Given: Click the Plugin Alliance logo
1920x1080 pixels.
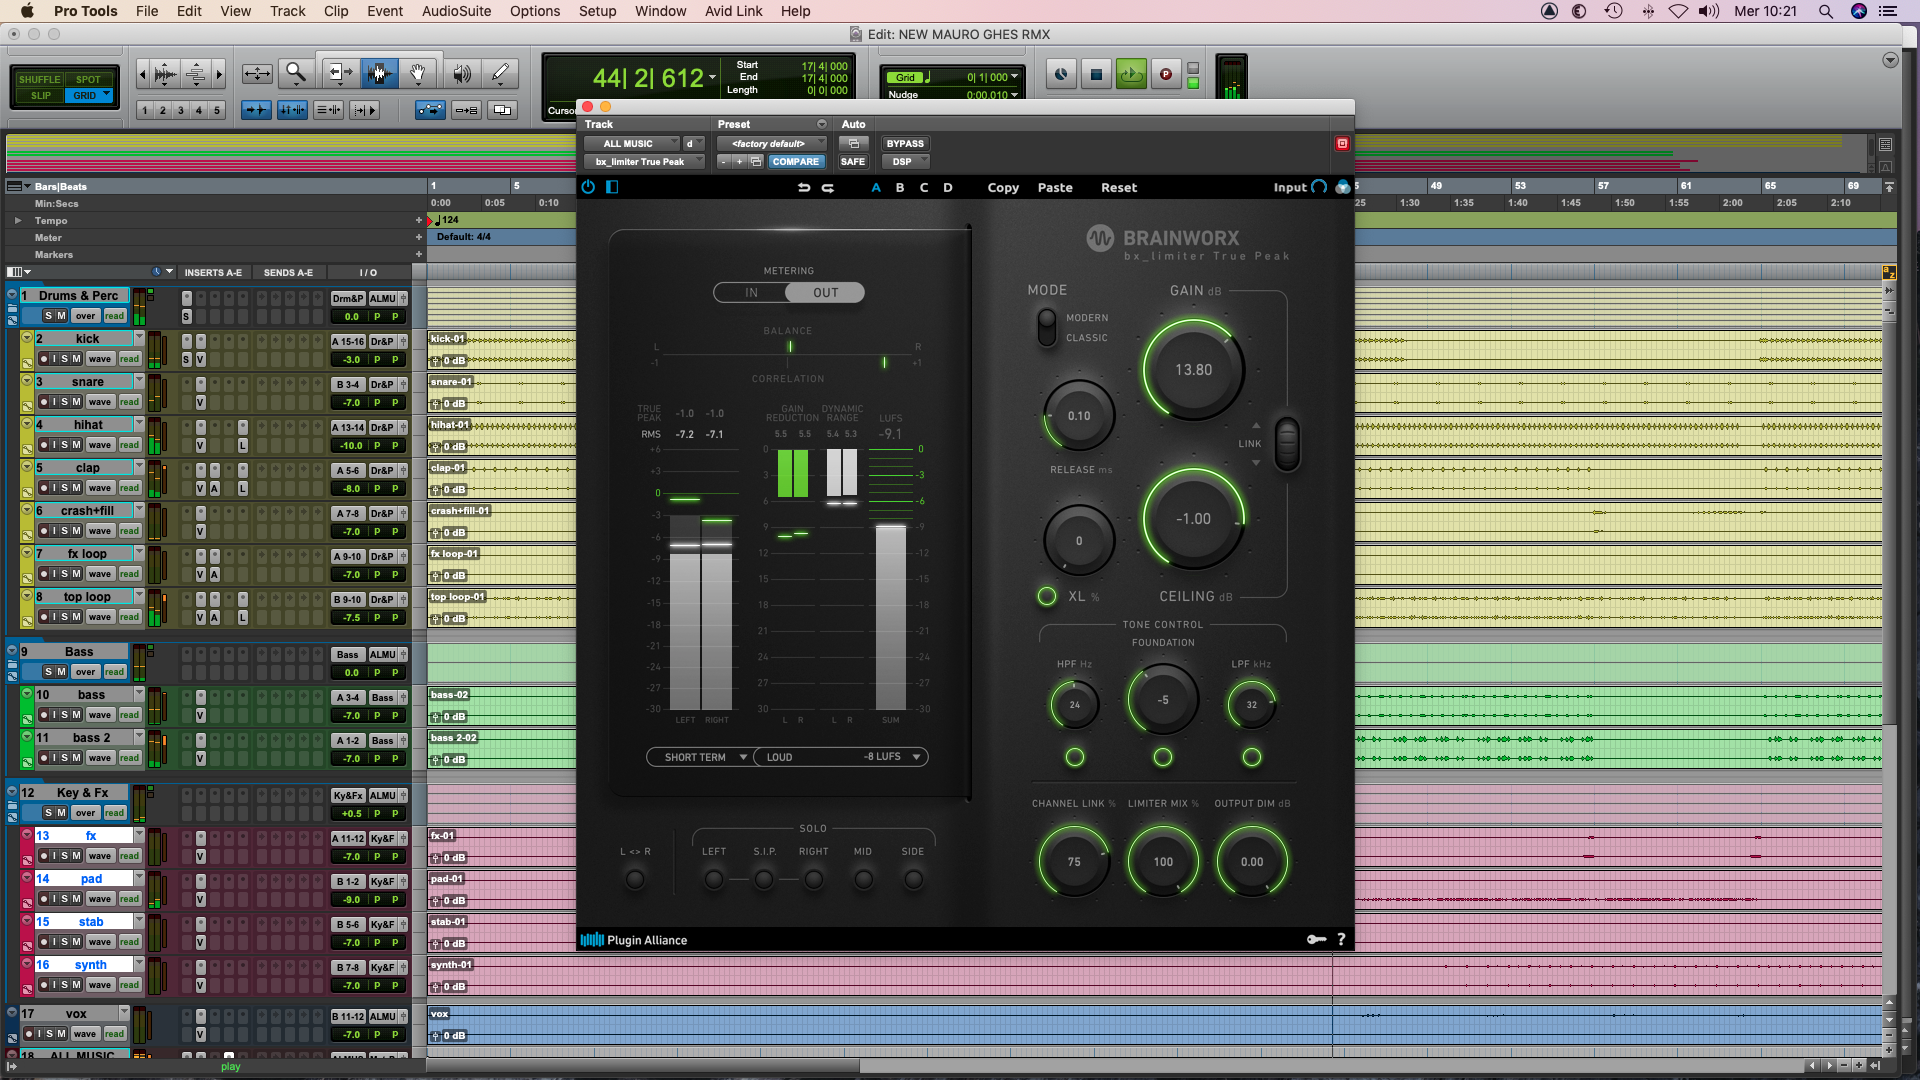Looking at the screenshot, I should (x=634, y=940).
